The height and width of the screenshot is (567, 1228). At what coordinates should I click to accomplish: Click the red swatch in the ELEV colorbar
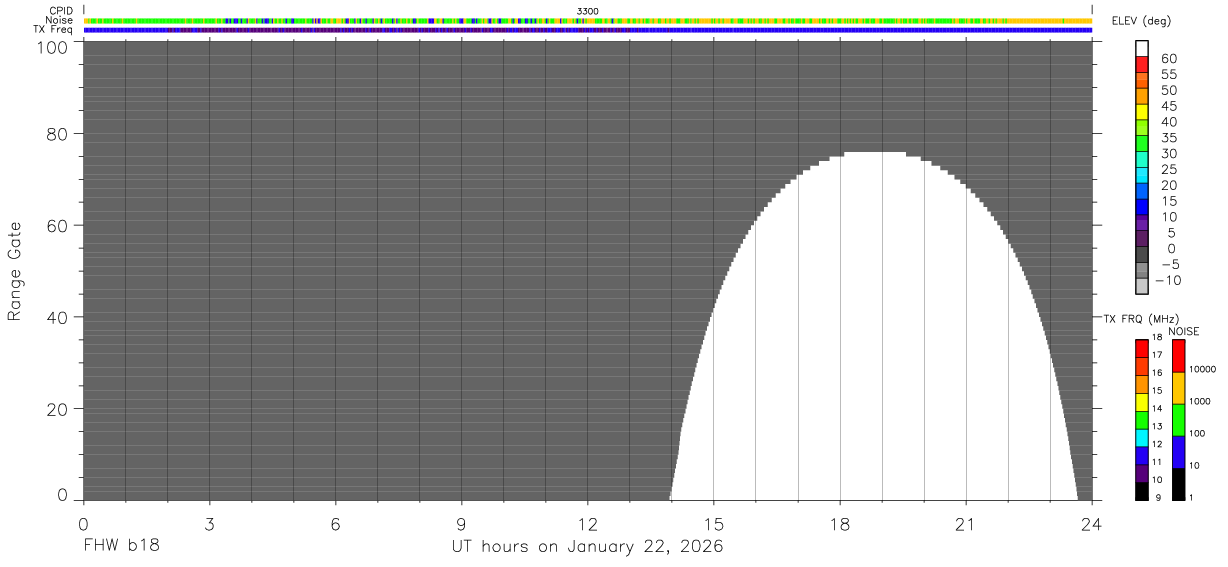click(1142, 65)
